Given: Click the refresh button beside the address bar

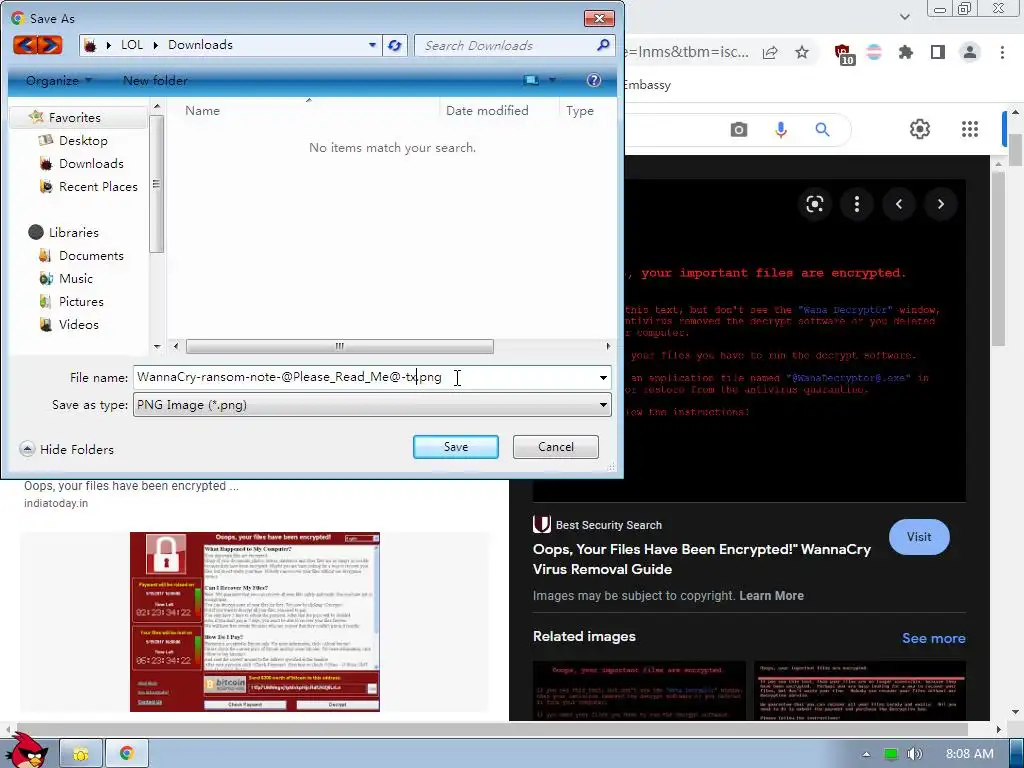Looking at the screenshot, I should click(394, 45).
